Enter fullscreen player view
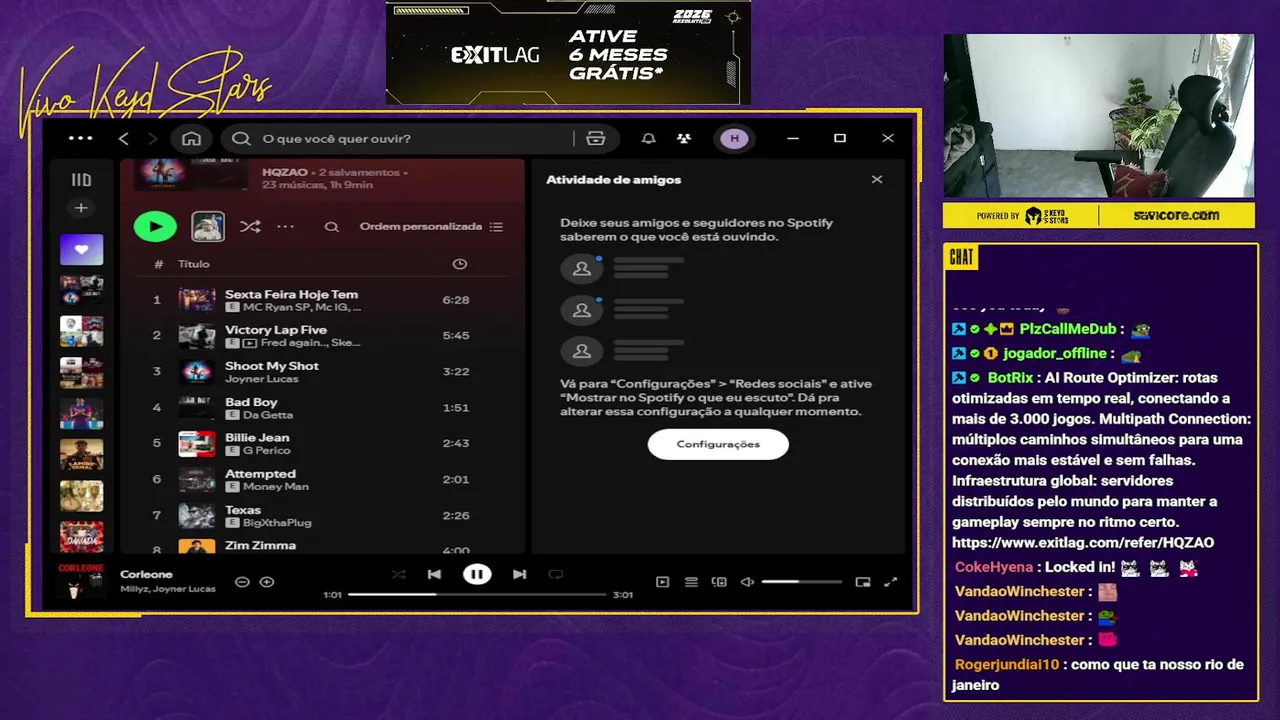 pyautogui.click(x=891, y=582)
